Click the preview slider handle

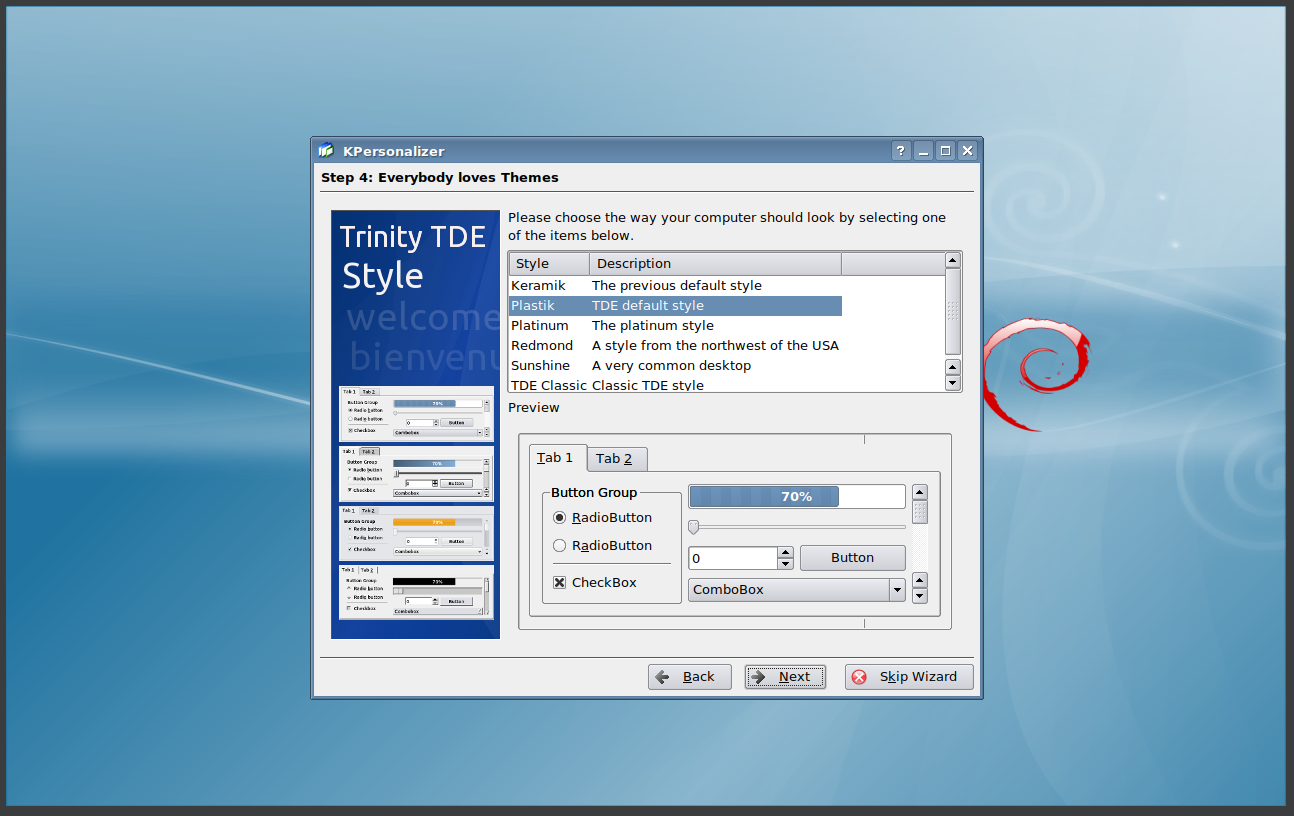[693, 527]
